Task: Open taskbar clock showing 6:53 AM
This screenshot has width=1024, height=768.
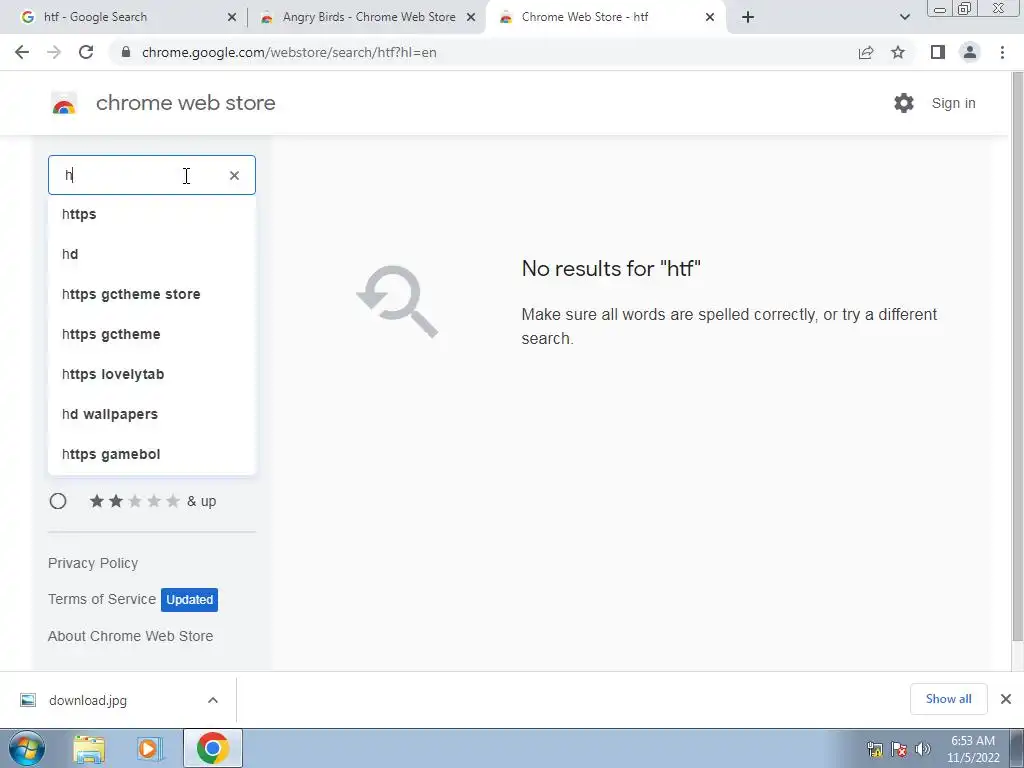Action: (x=973, y=748)
